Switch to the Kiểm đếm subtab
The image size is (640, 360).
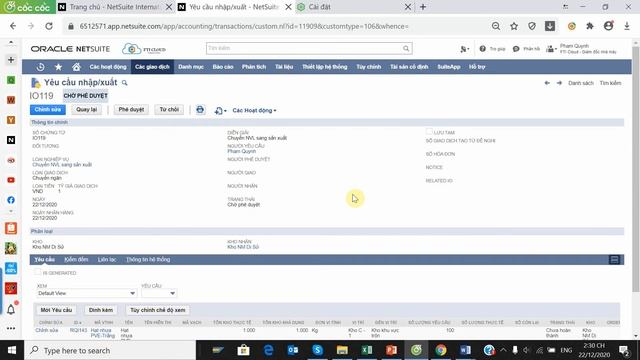point(76,260)
